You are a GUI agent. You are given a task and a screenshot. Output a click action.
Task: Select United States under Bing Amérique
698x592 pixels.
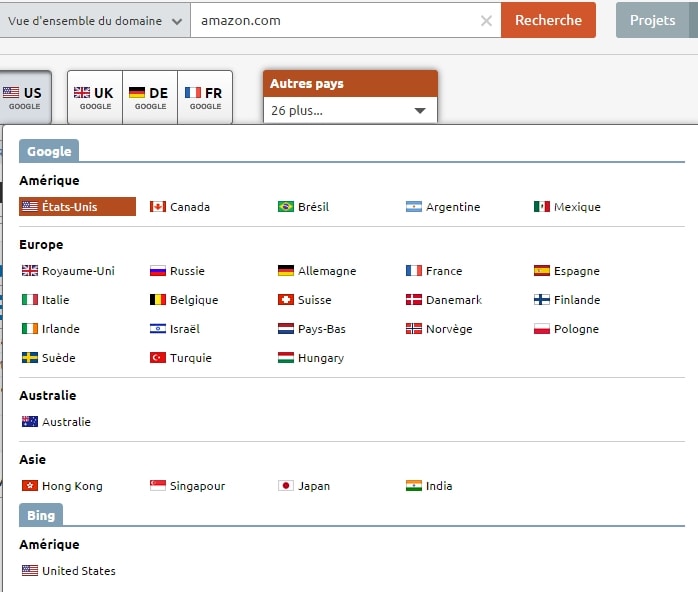pyautogui.click(x=69, y=571)
